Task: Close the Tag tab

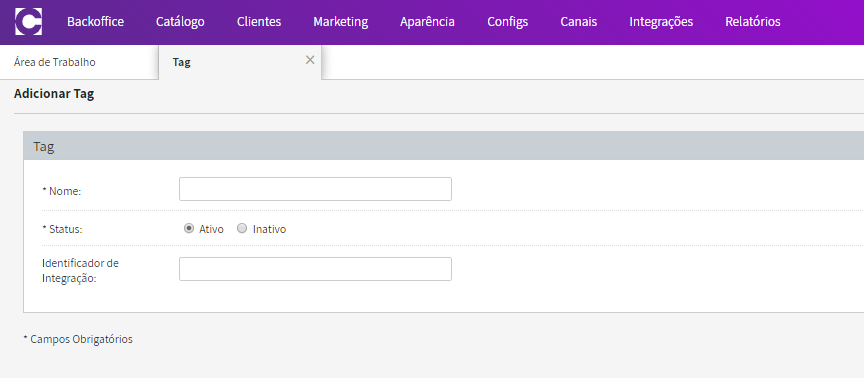Action: 310,60
